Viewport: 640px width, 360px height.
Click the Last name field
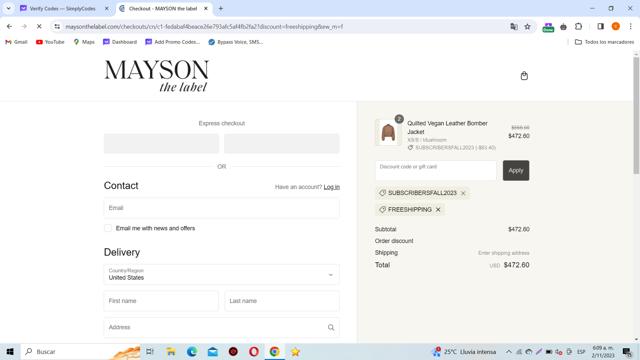282,301
